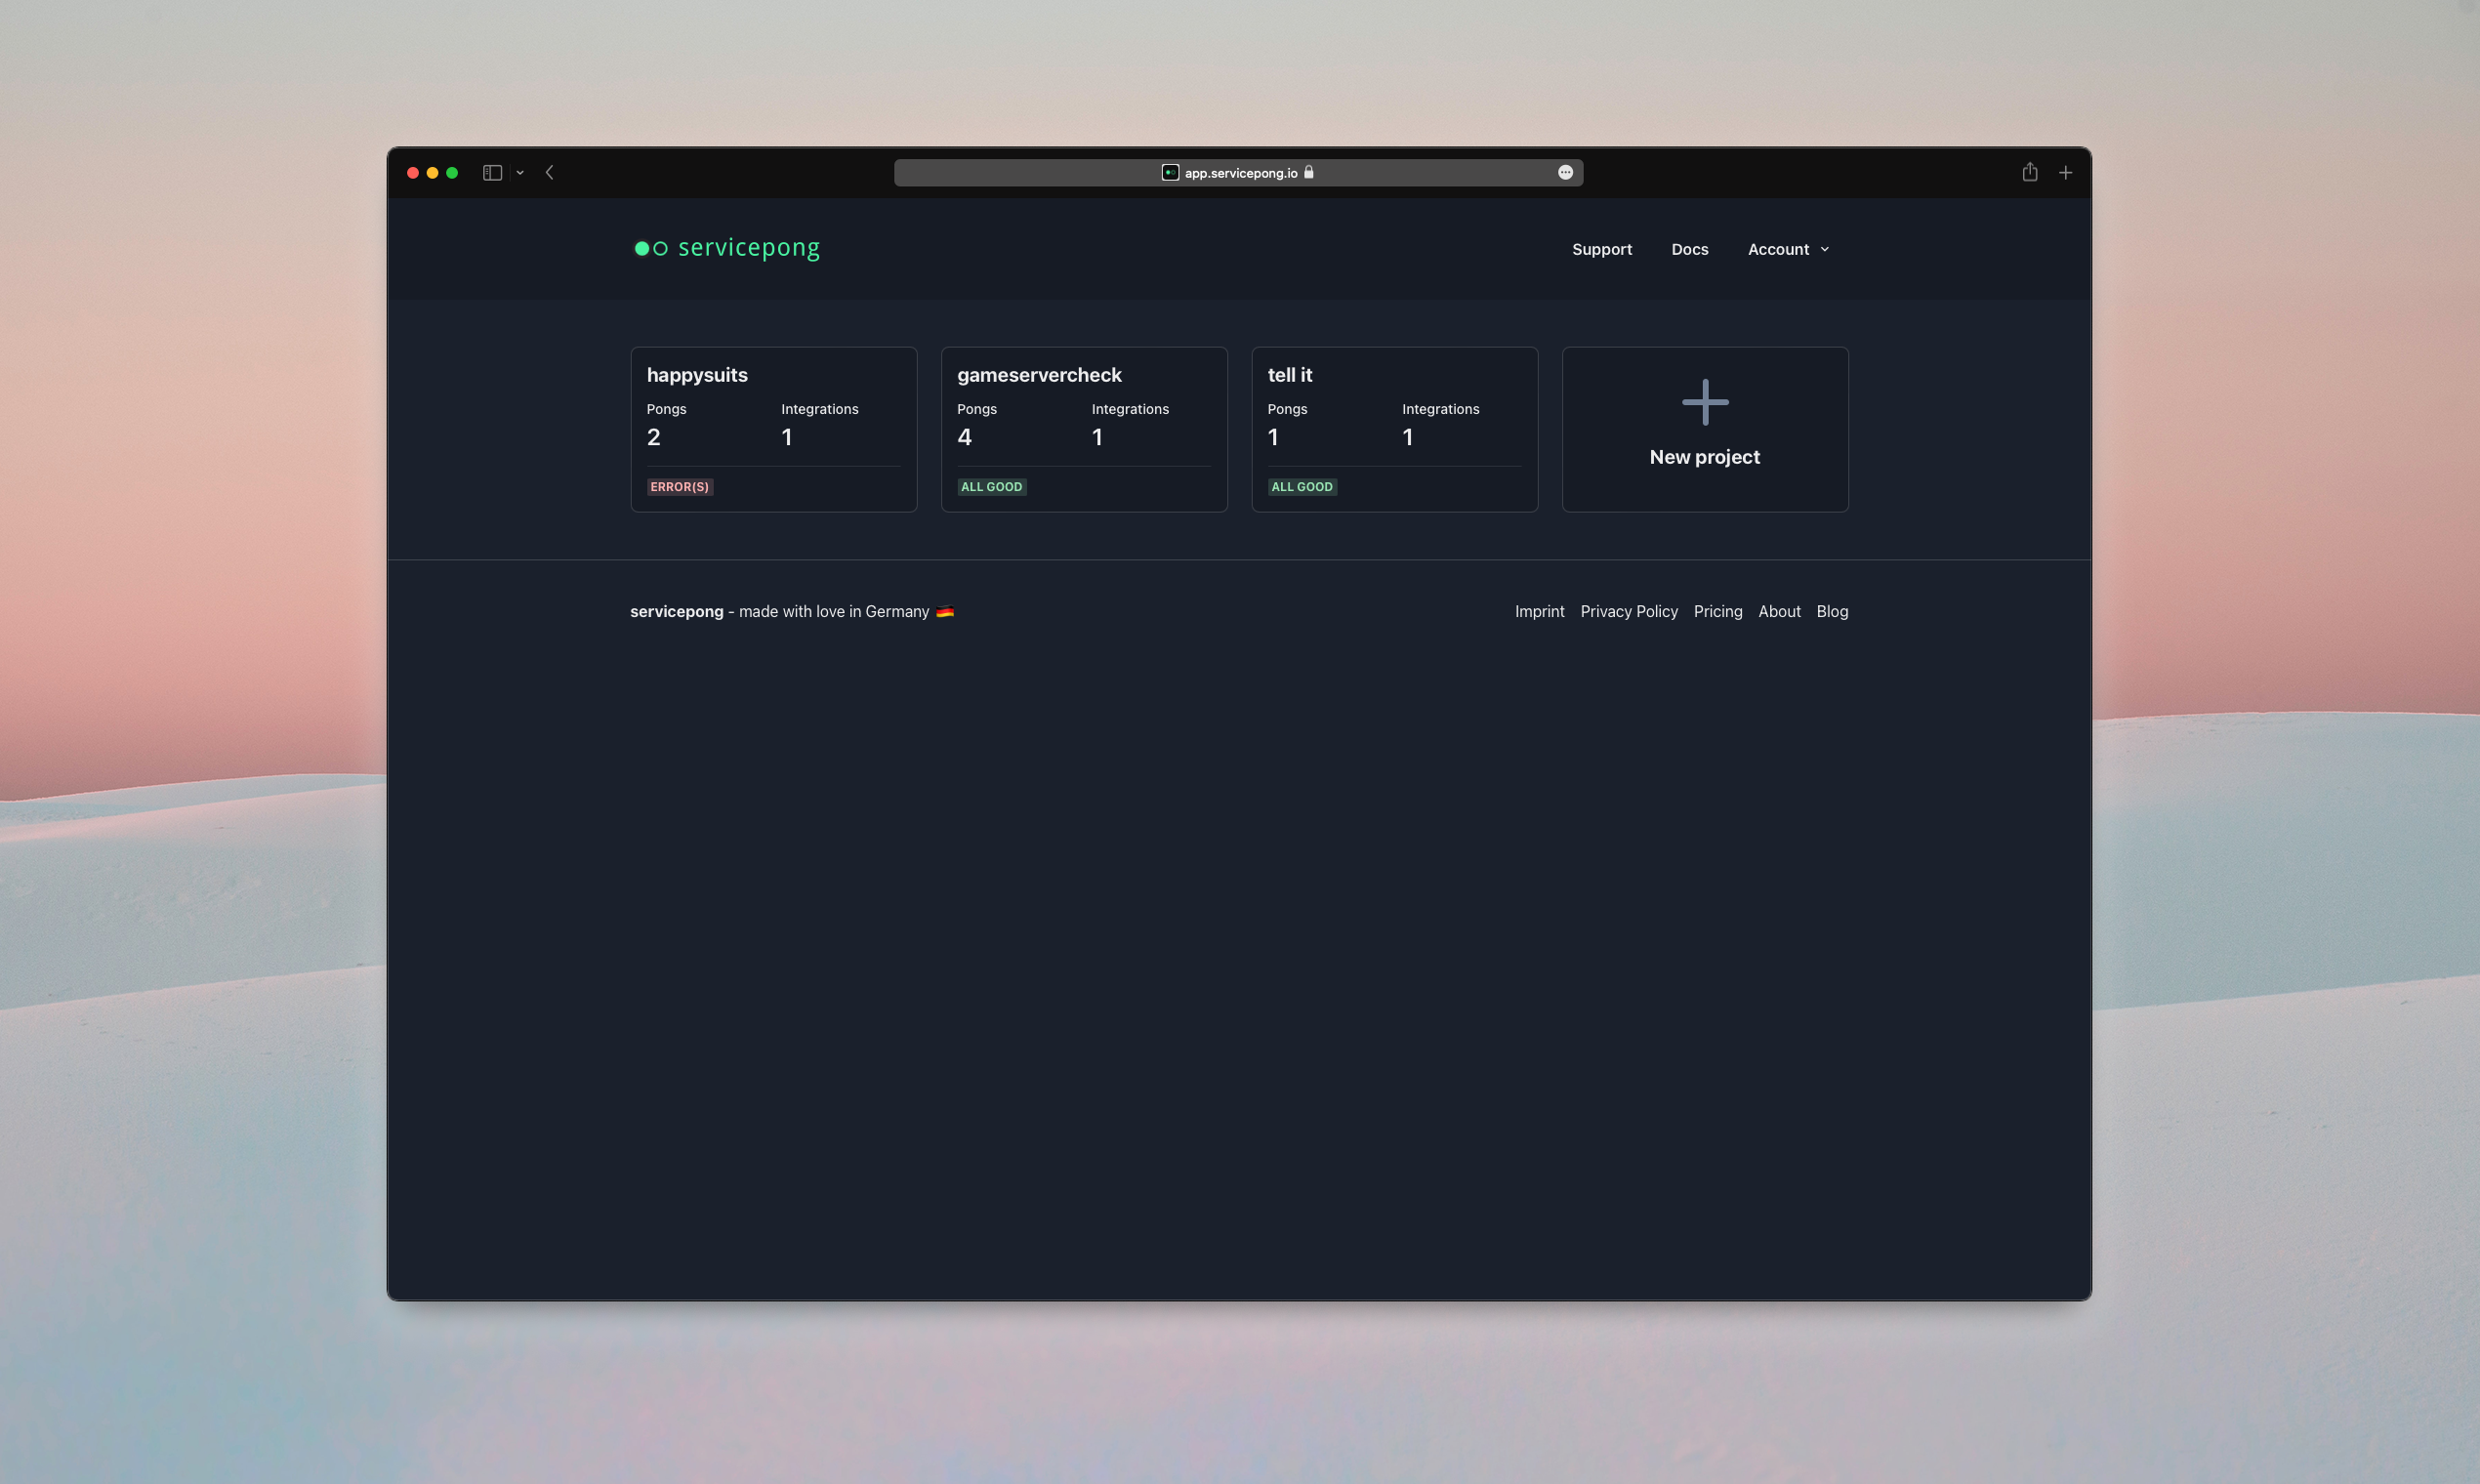
Task: Click the lock icon in address bar
Action: pyautogui.click(x=1308, y=172)
